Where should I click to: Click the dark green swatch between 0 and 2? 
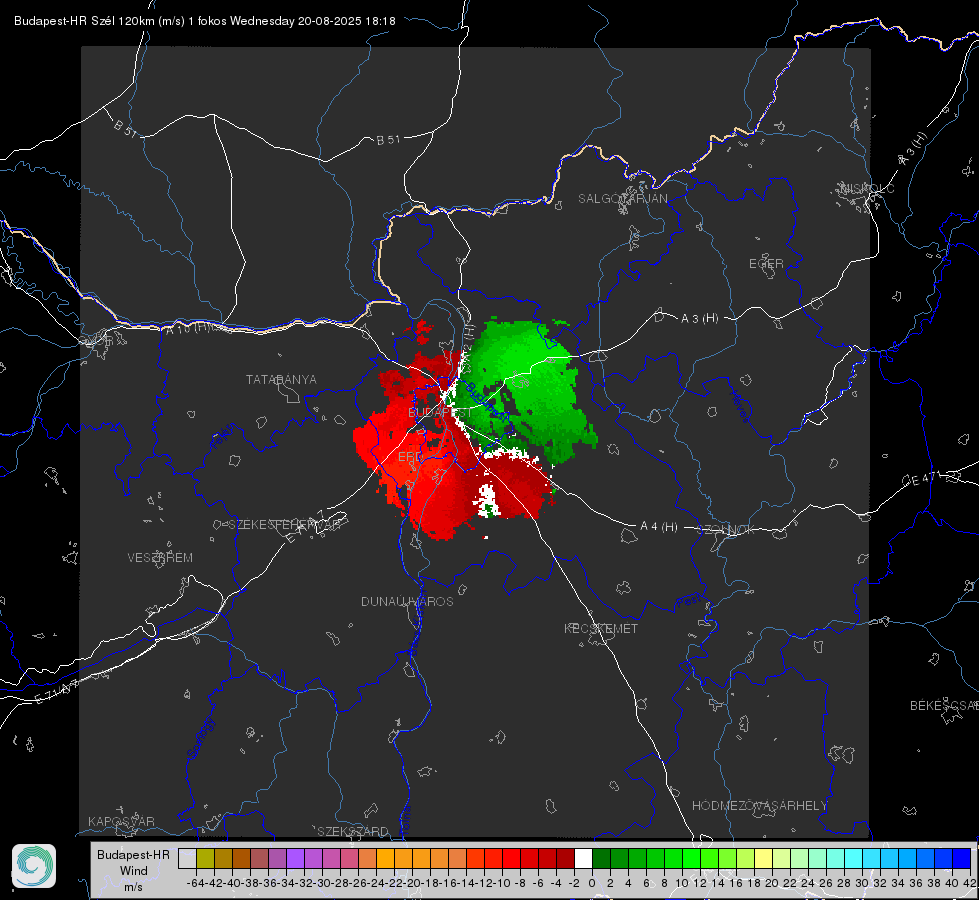point(601,858)
